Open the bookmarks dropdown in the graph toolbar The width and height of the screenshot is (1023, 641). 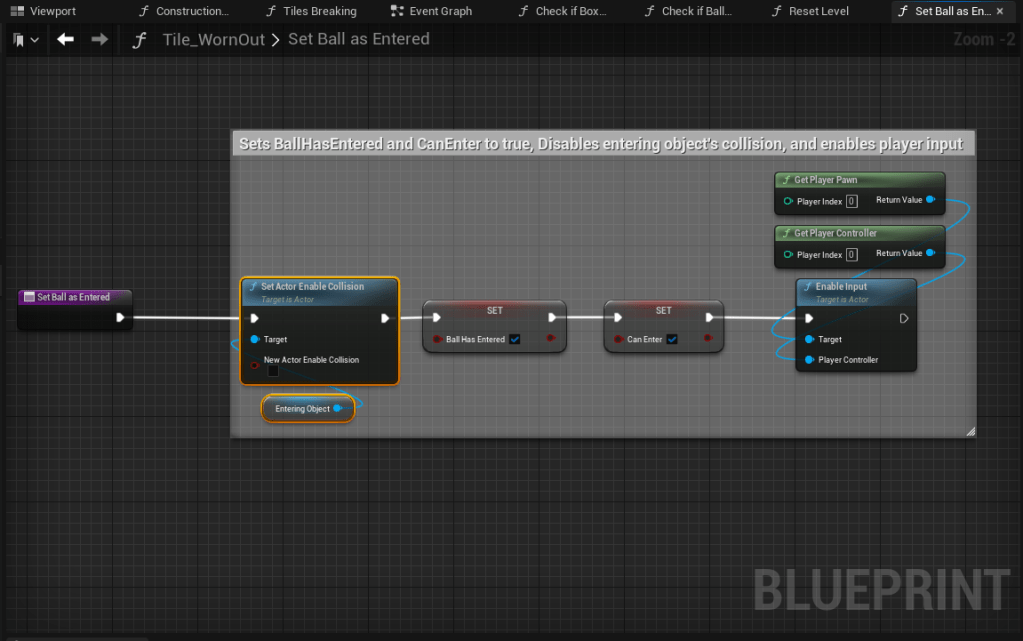[x=26, y=40]
